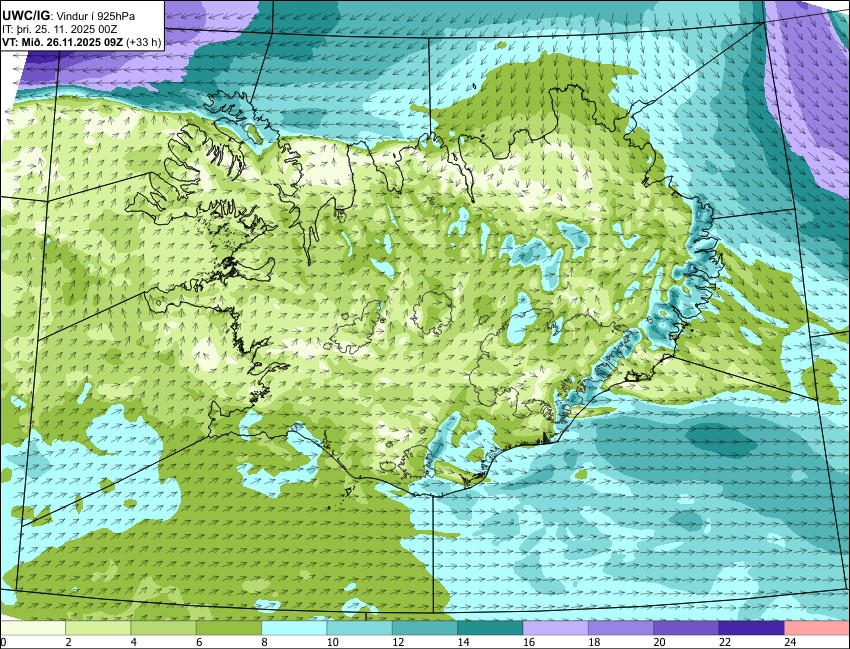Viewport: 850px width, 649px height.
Task: Click the legend scale label '8'
Action: 264,642
